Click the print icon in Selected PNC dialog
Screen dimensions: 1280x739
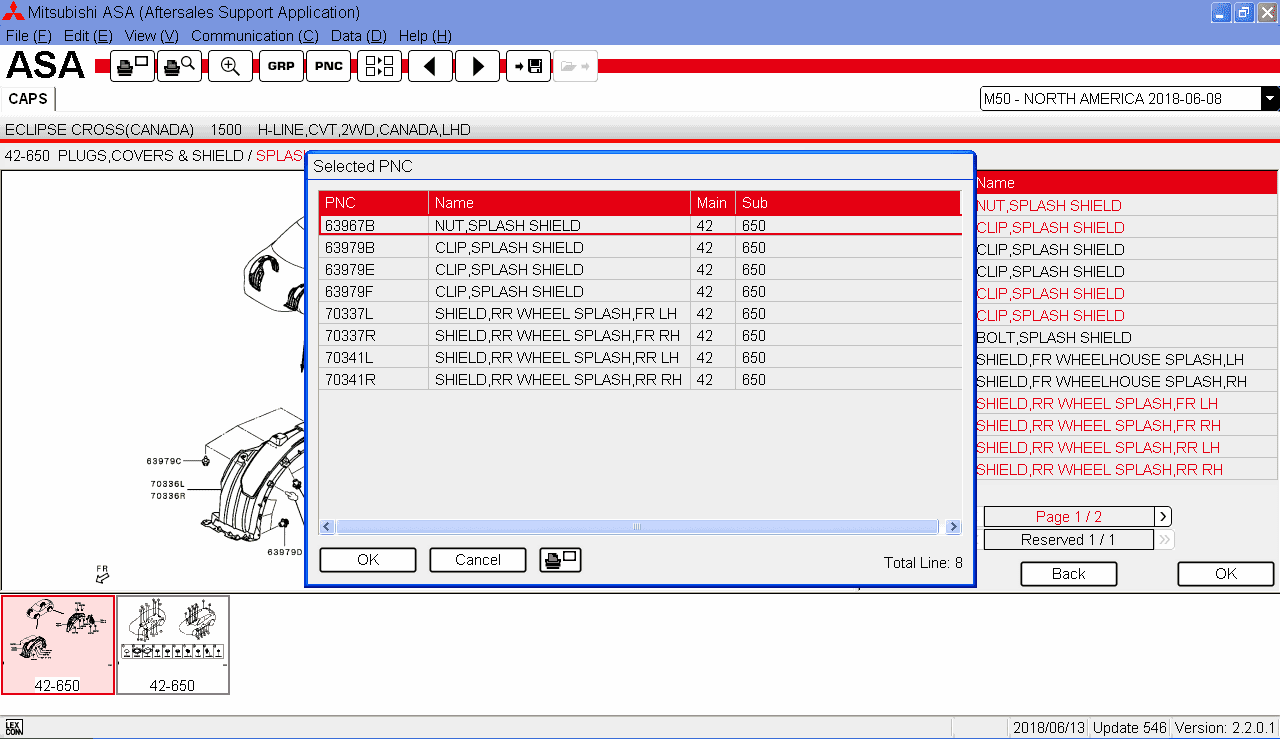[560, 560]
